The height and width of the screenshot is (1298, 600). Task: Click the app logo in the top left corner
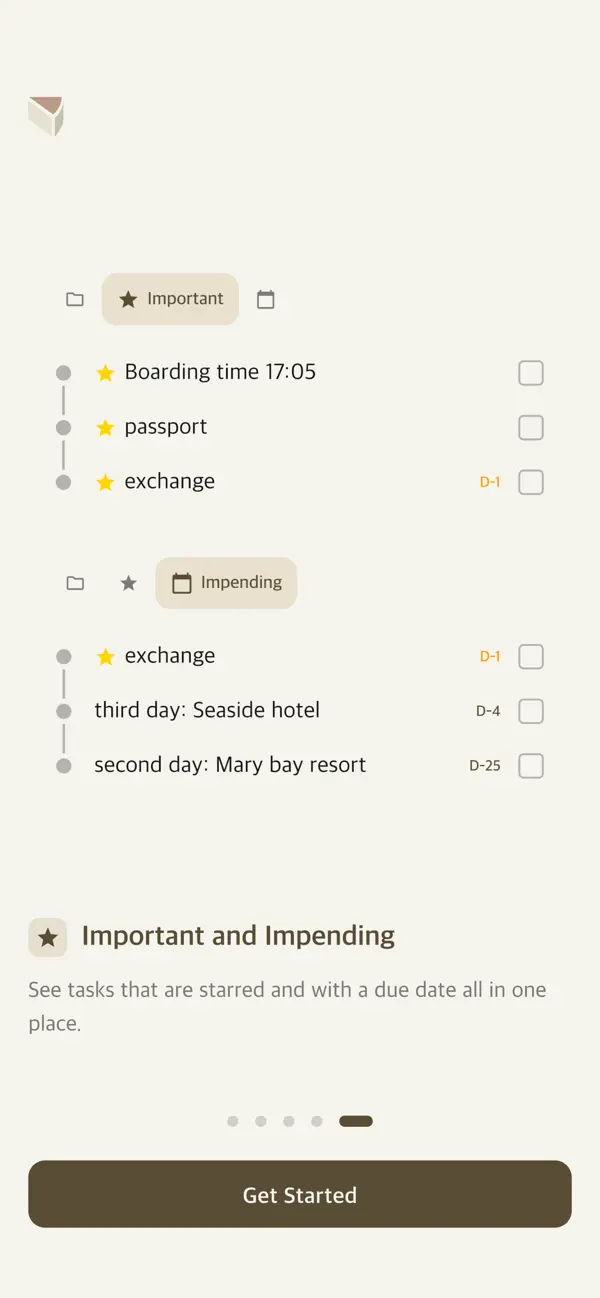pyautogui.click(x=47, y=115)
